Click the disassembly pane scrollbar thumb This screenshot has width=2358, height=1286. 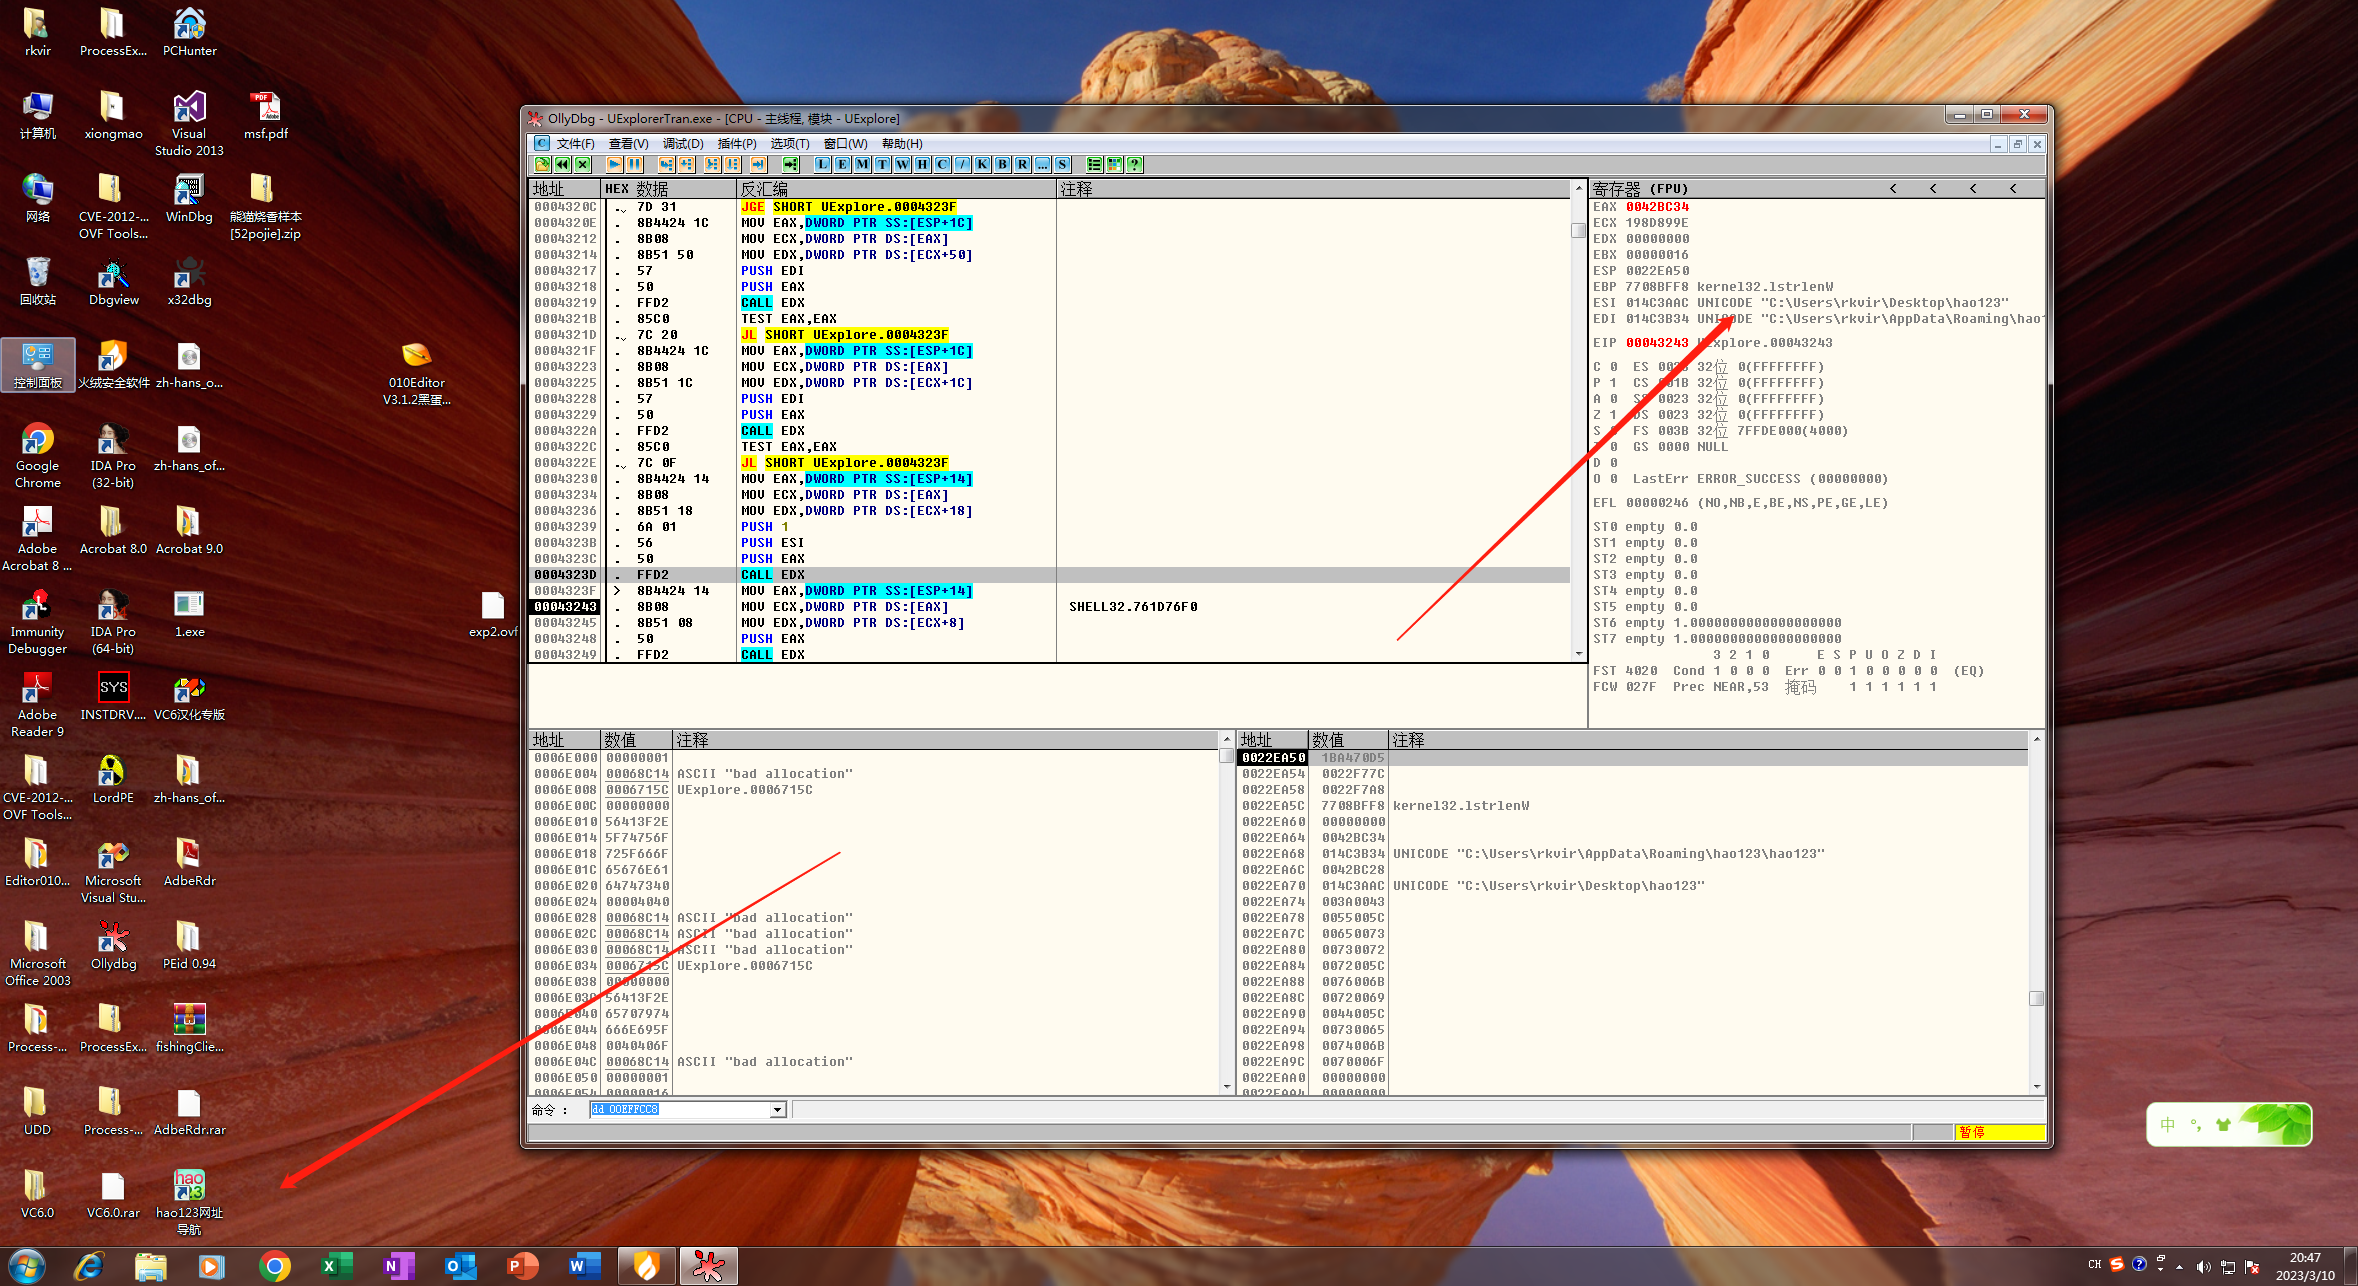pos(1578,231)
